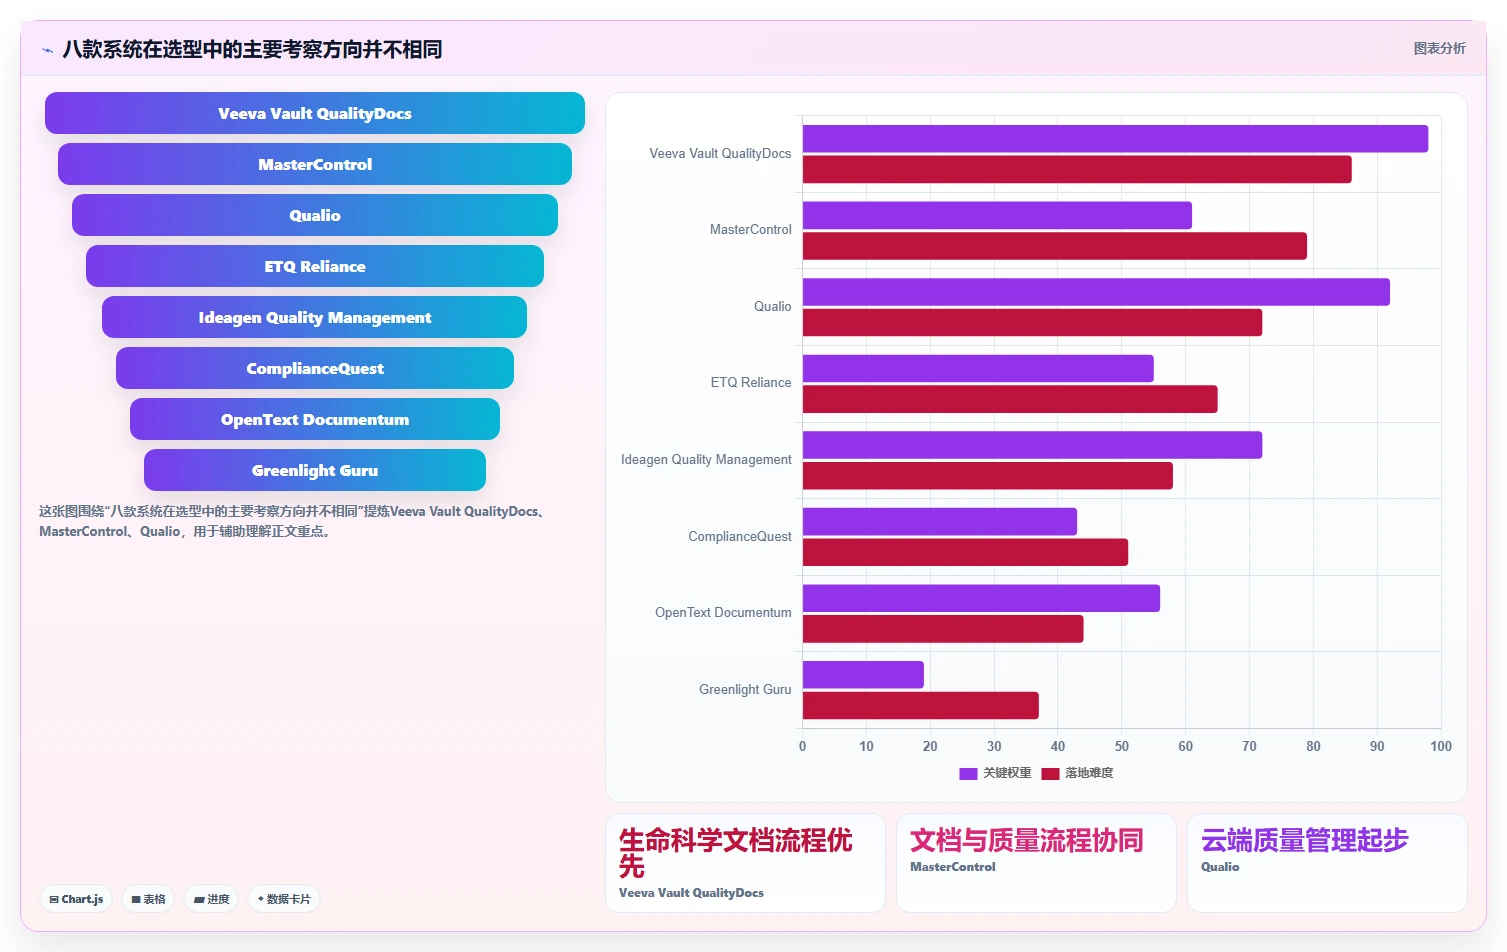The image size is (1507, 952).
Task: Click the 数据卡片 tag chip
Action: pos(284,899)
